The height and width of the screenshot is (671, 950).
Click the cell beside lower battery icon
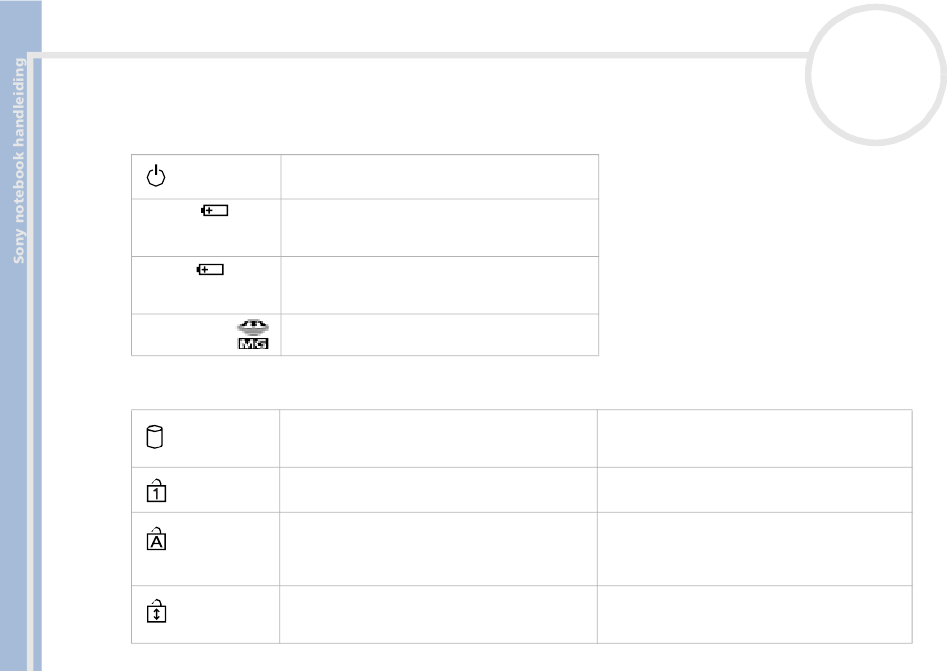(440, 285)
